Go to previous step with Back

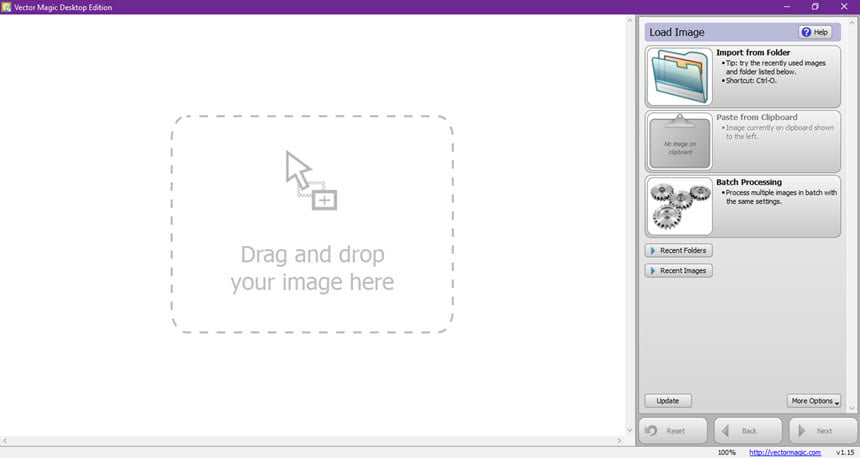[x=748, y=431]
